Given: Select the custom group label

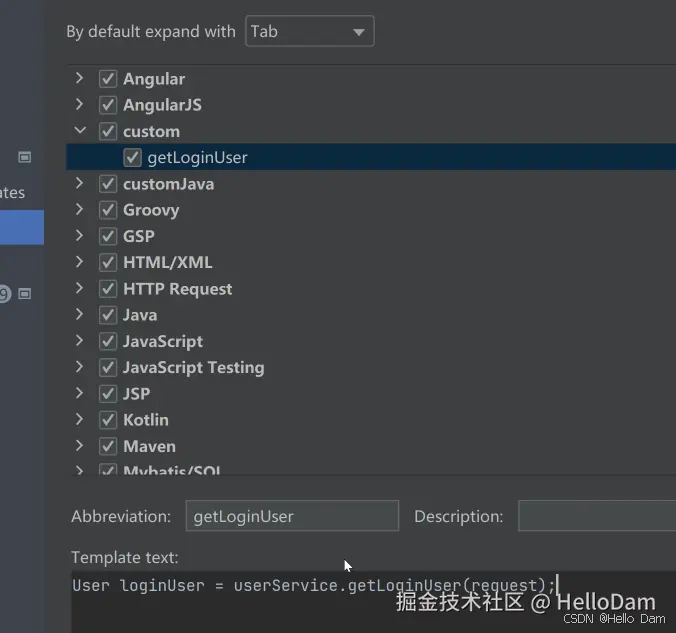Looking at the screenshot, I should pyautogui.click(x=151, y=132).
